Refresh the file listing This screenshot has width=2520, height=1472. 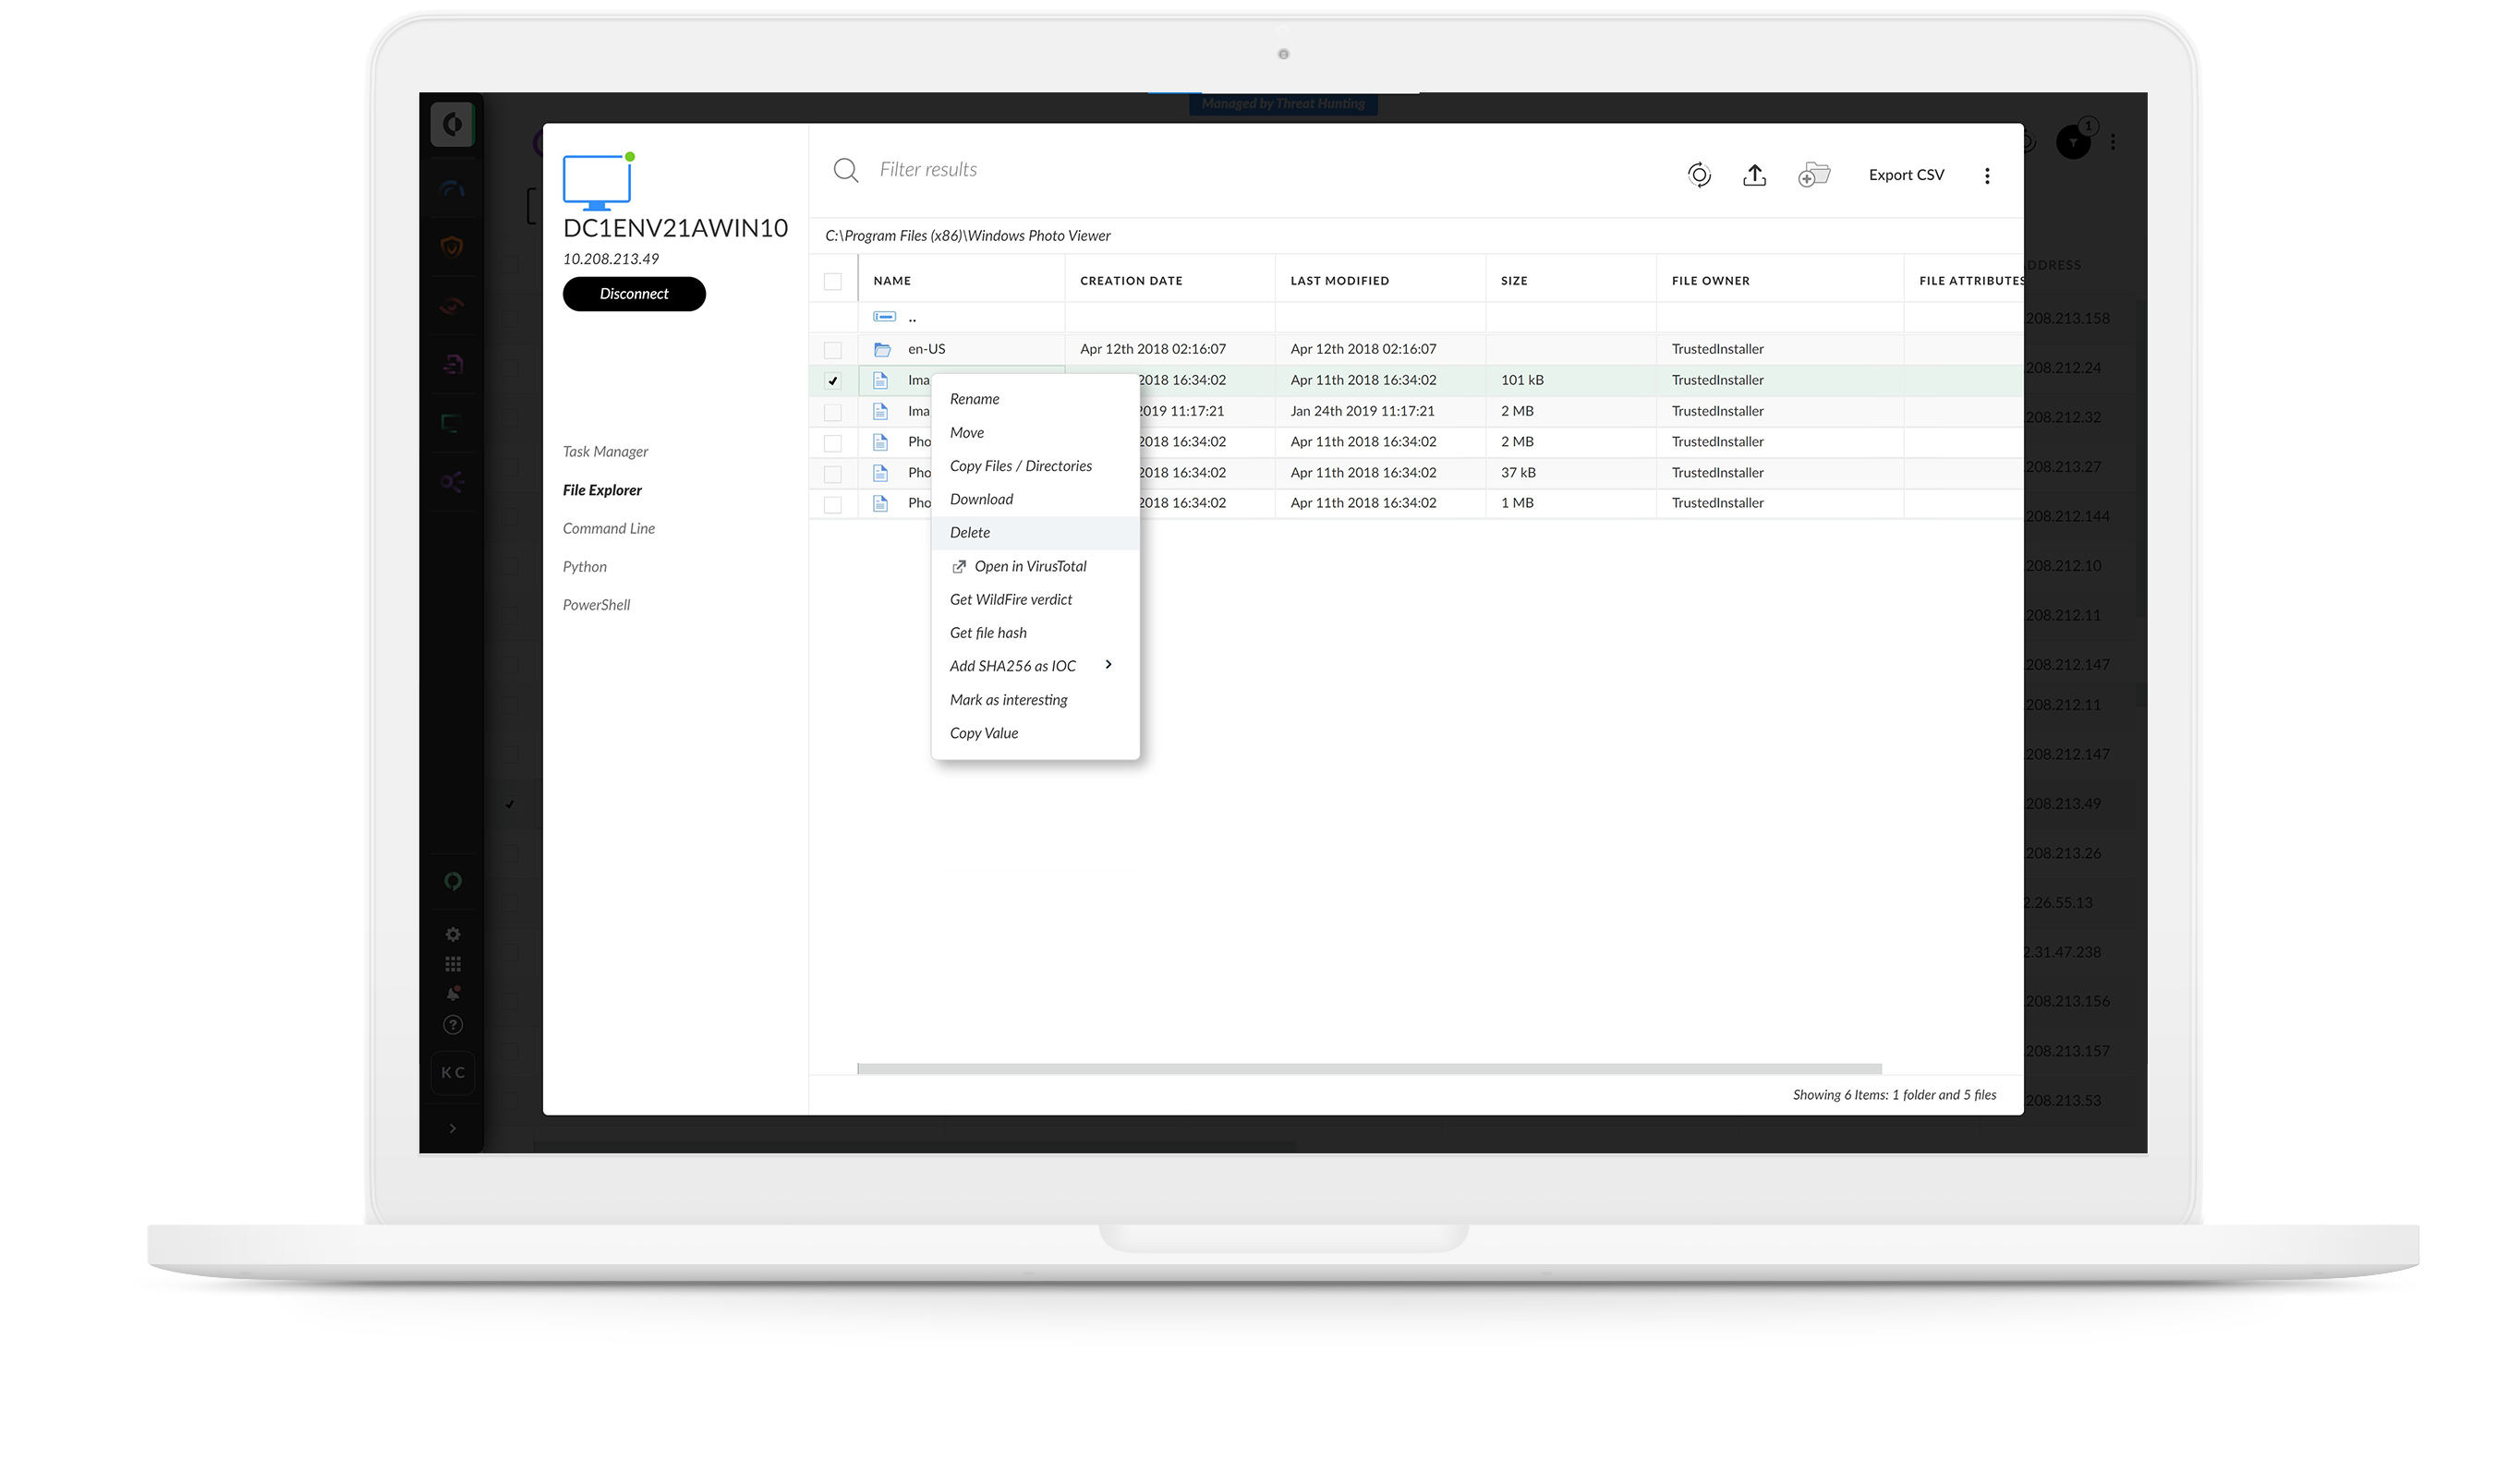(1698, 174)
